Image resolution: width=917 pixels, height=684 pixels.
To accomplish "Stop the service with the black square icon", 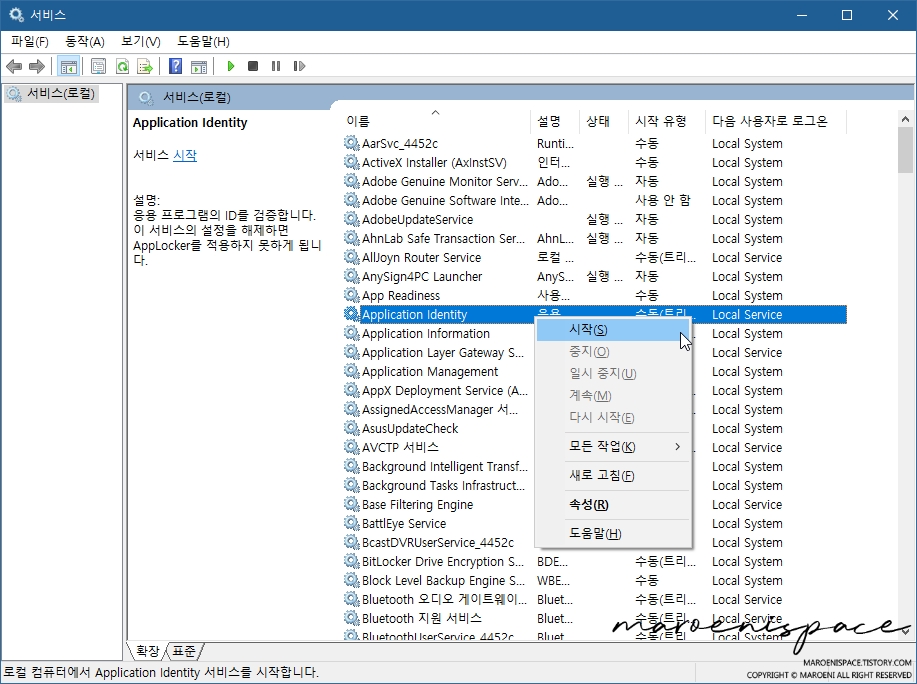I will 253,66.
